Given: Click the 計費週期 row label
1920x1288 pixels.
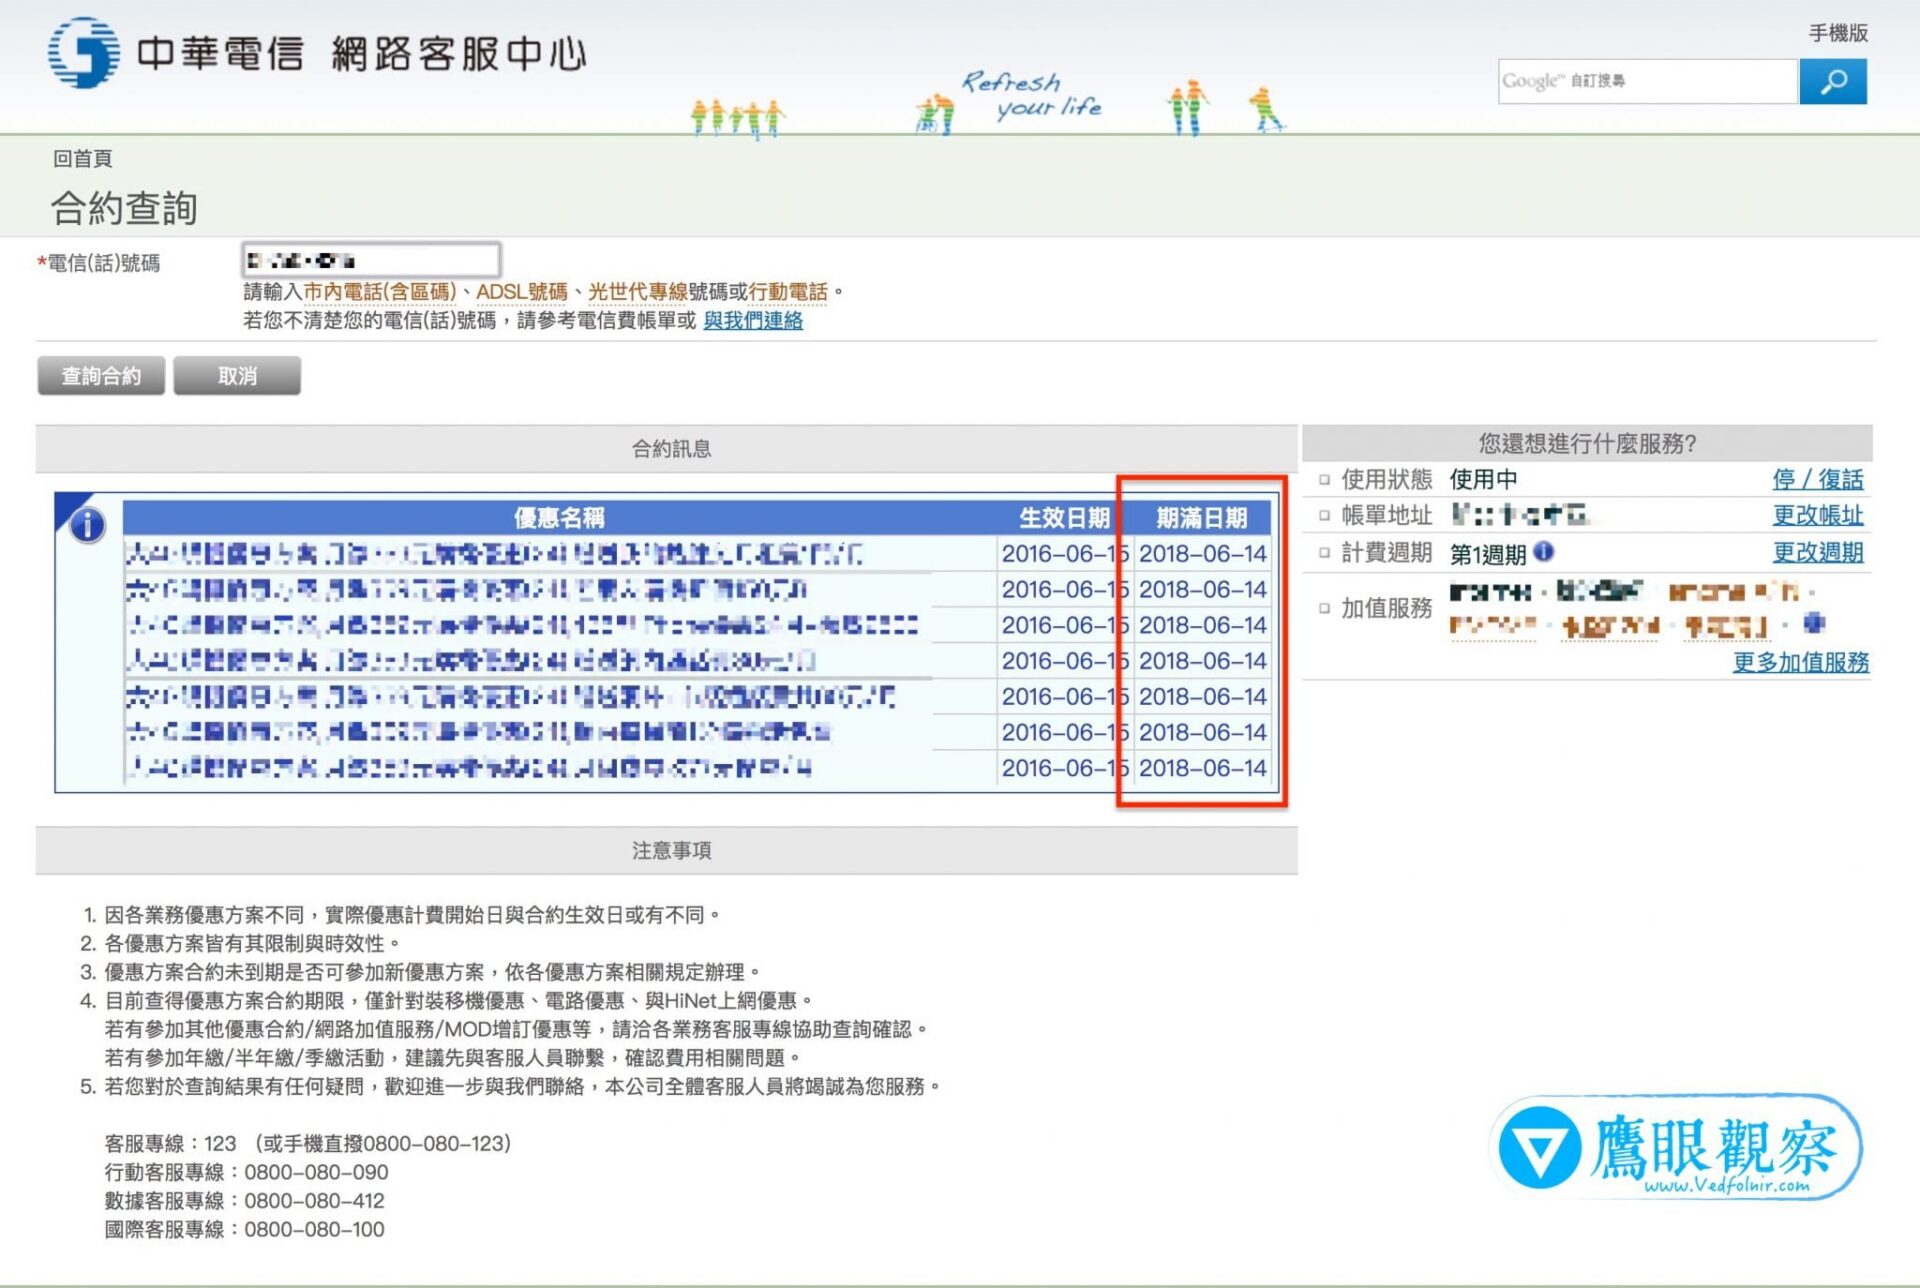Looking at the screenshot, I should [x=1386, y=552].
